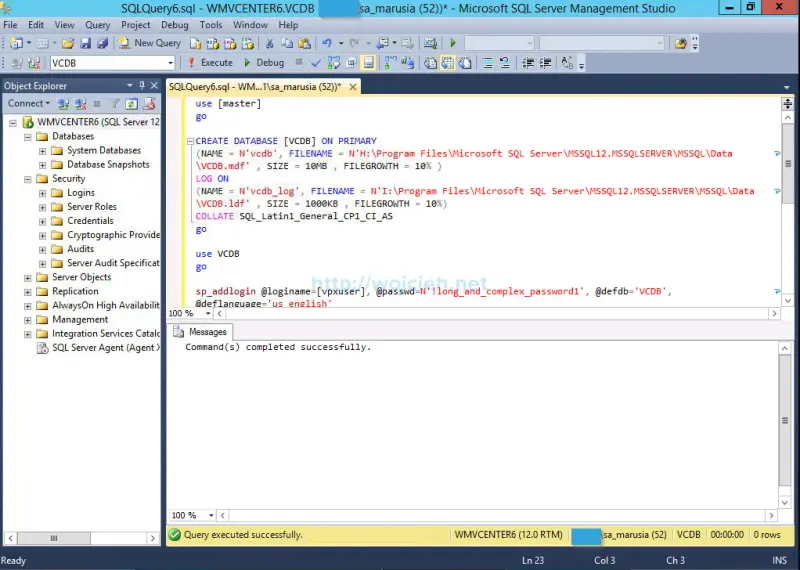
Task: Click the Filter funnel icon in Object Explorer
Action: [114, 104]
